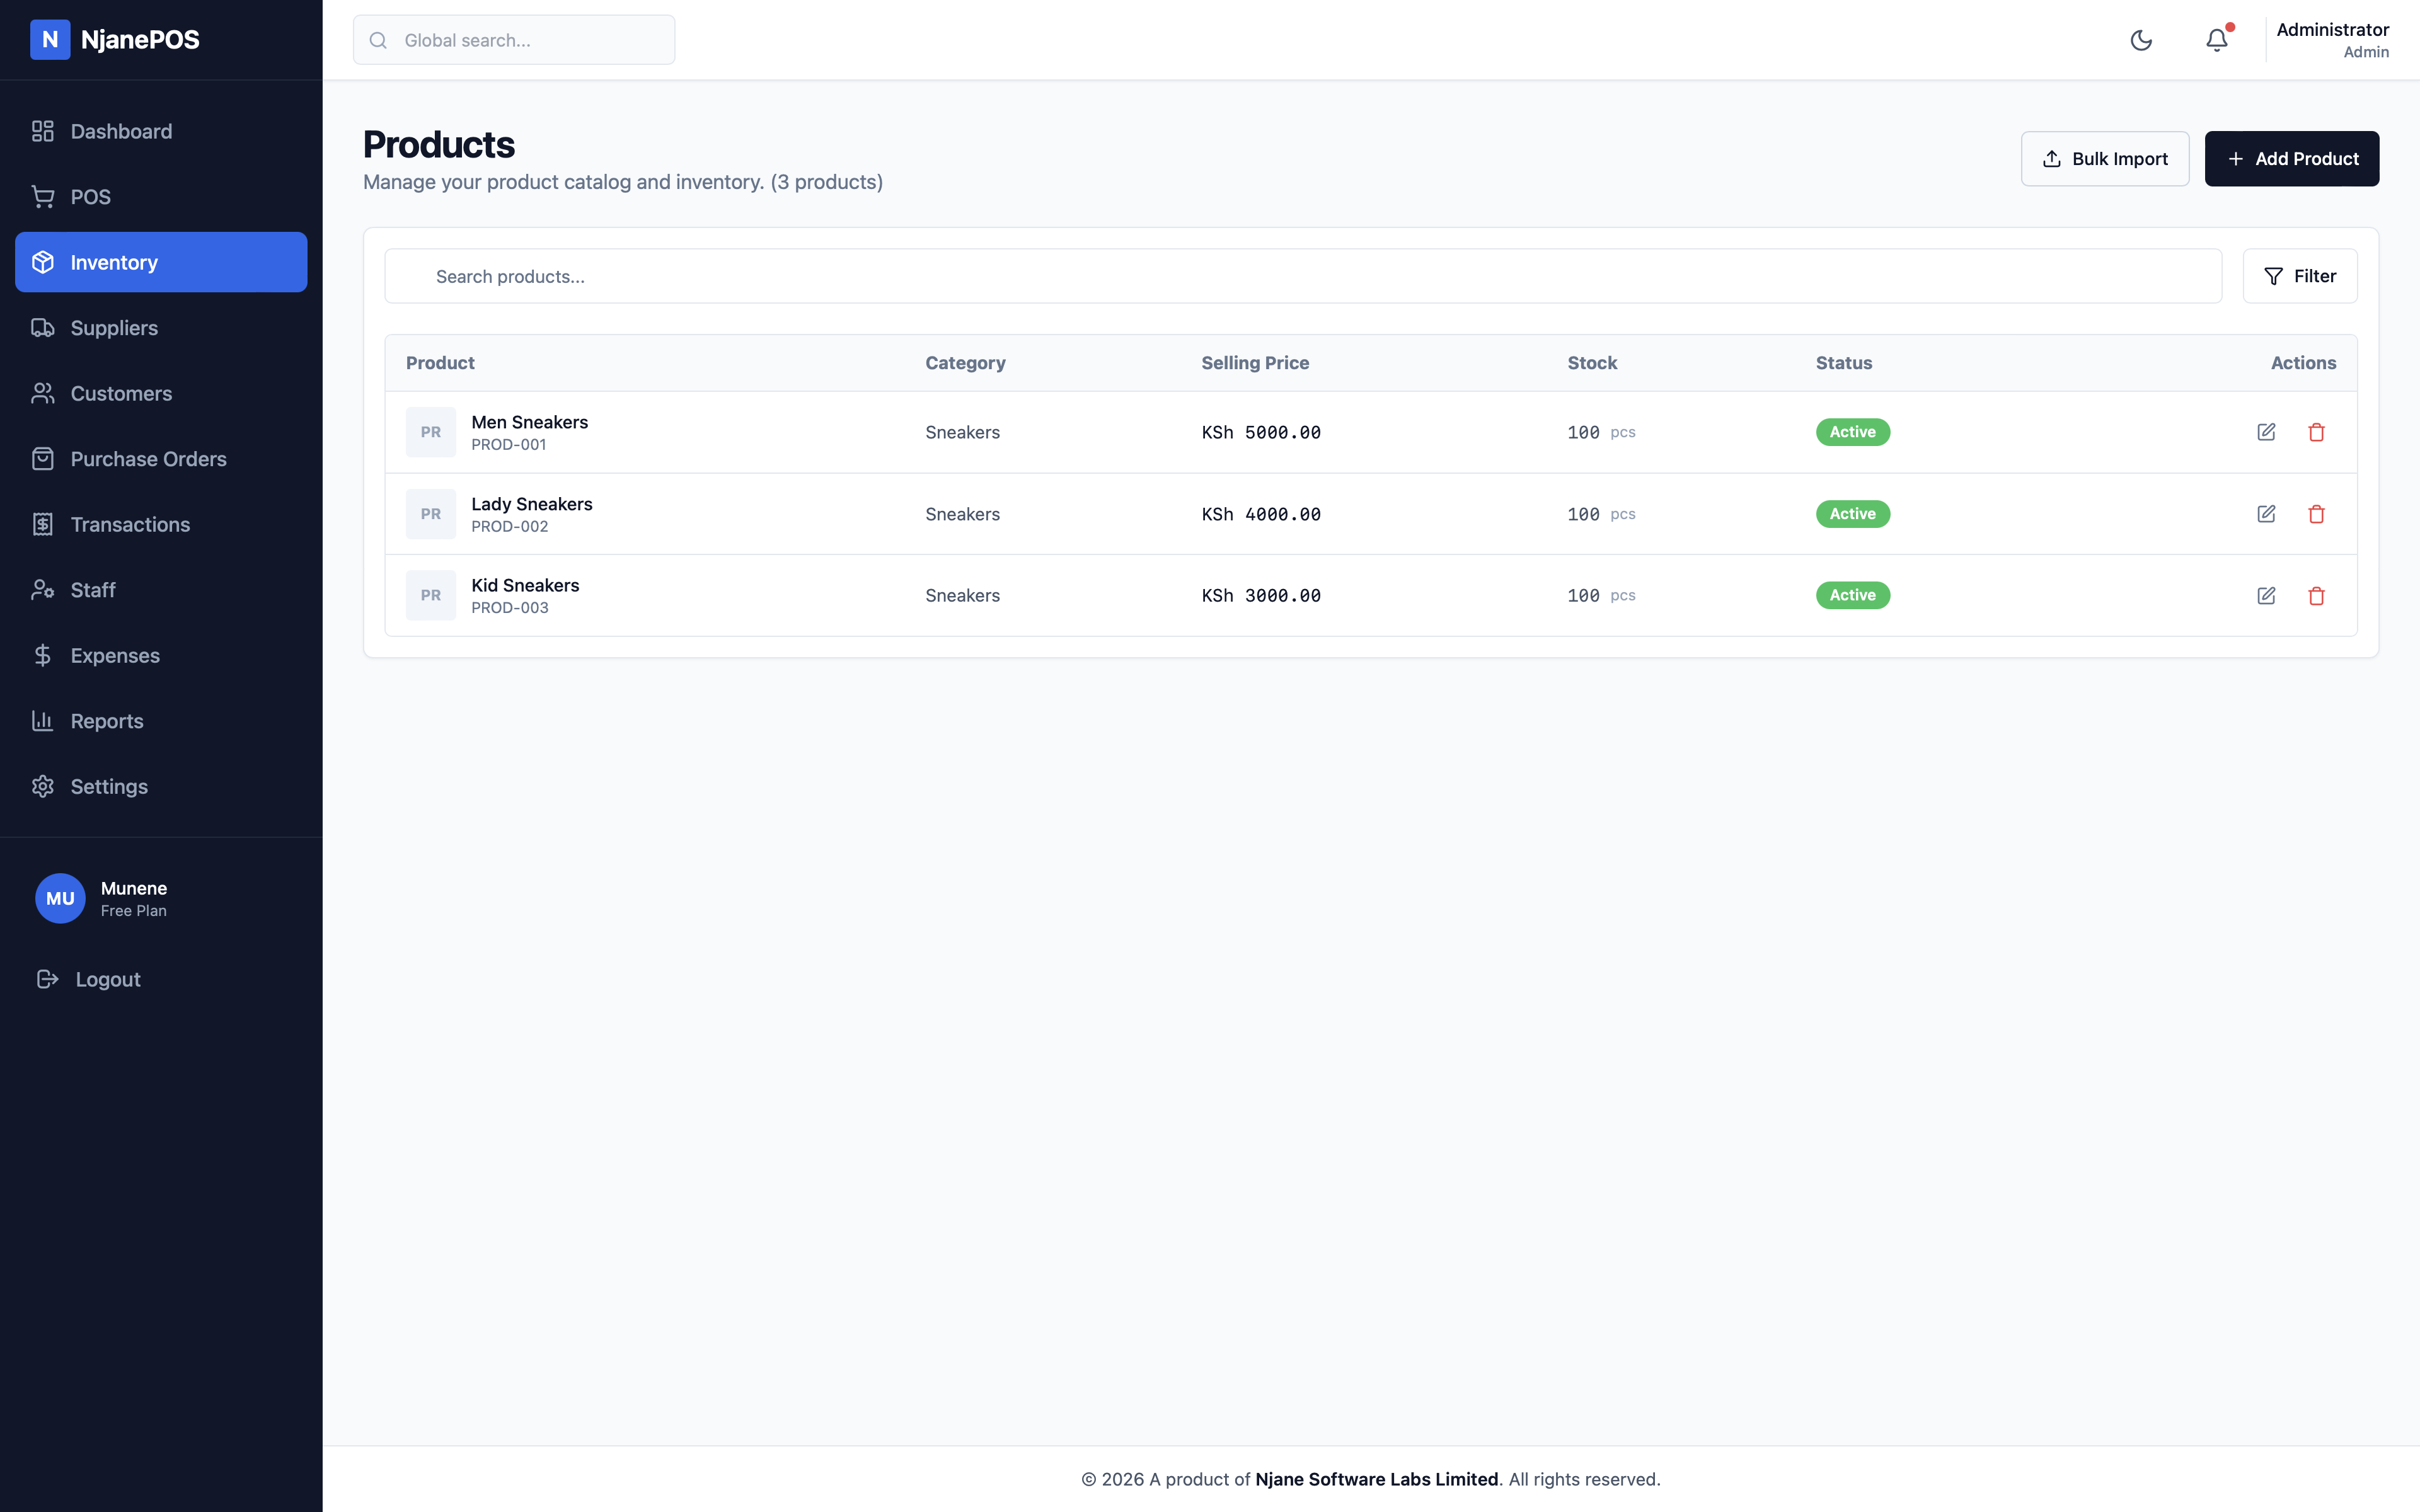
Task: Click the Add Product button
Action: coord(2292,158)
